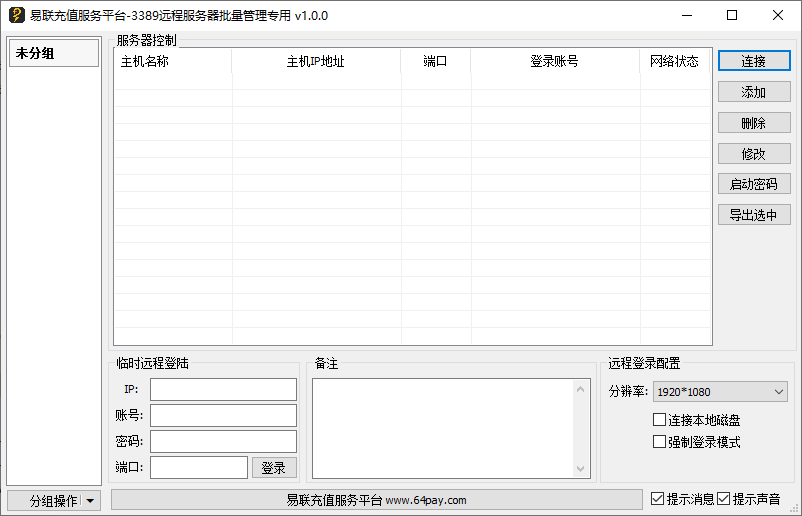Click the 删除 button

click(x=754, y=123)
